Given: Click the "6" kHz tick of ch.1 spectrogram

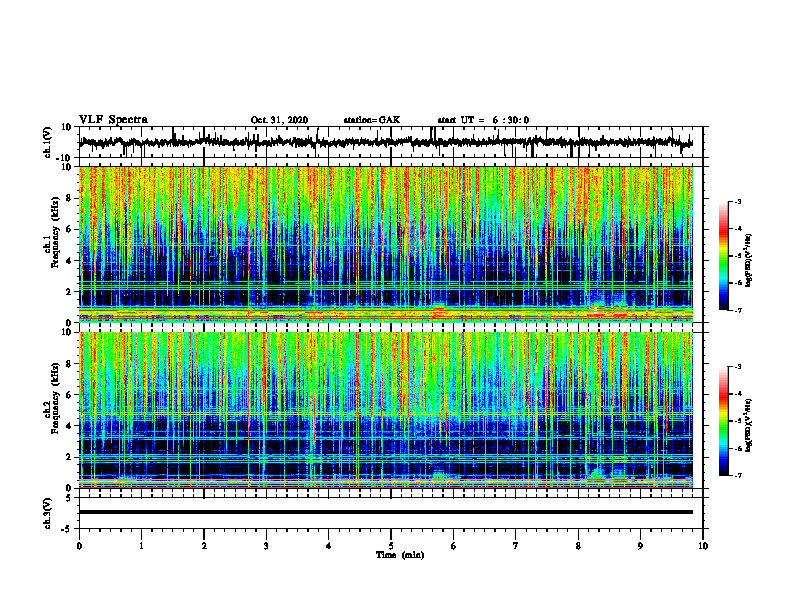Looking at the screenshot, I should (x=69, y=229).
